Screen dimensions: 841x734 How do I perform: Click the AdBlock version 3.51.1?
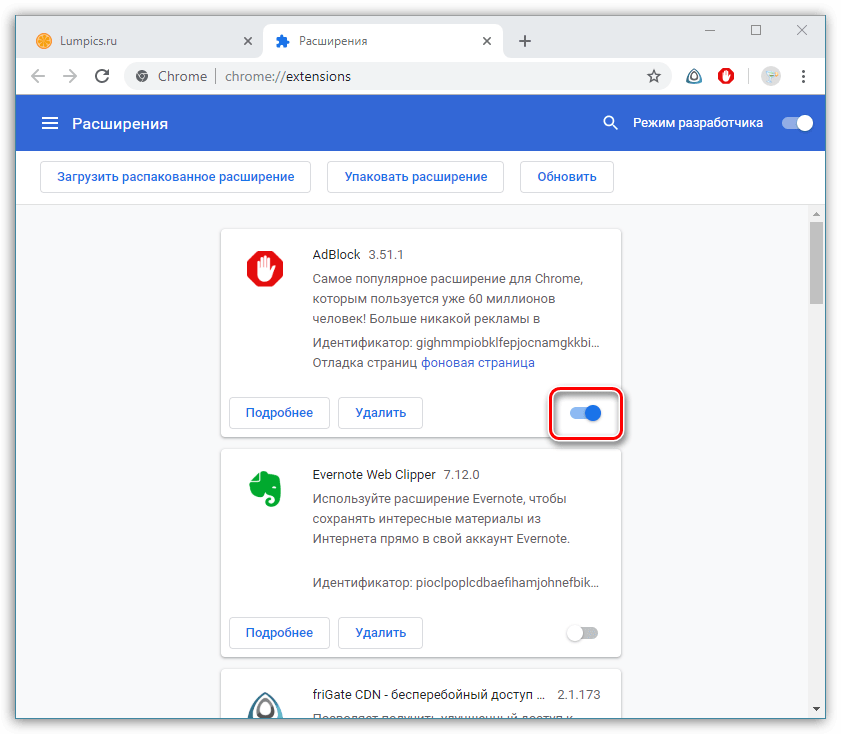[x=386, y=255]
